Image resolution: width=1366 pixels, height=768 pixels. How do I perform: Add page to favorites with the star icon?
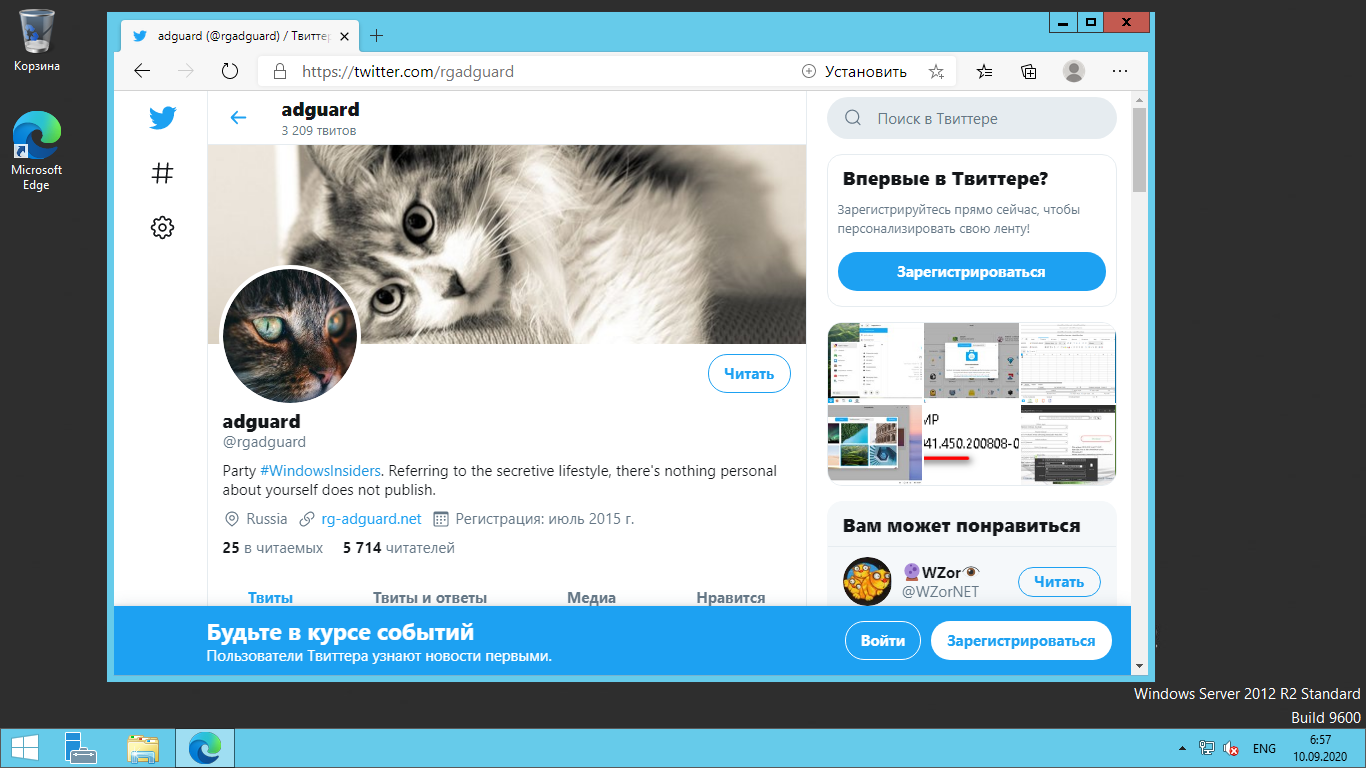tap(936, 72)
